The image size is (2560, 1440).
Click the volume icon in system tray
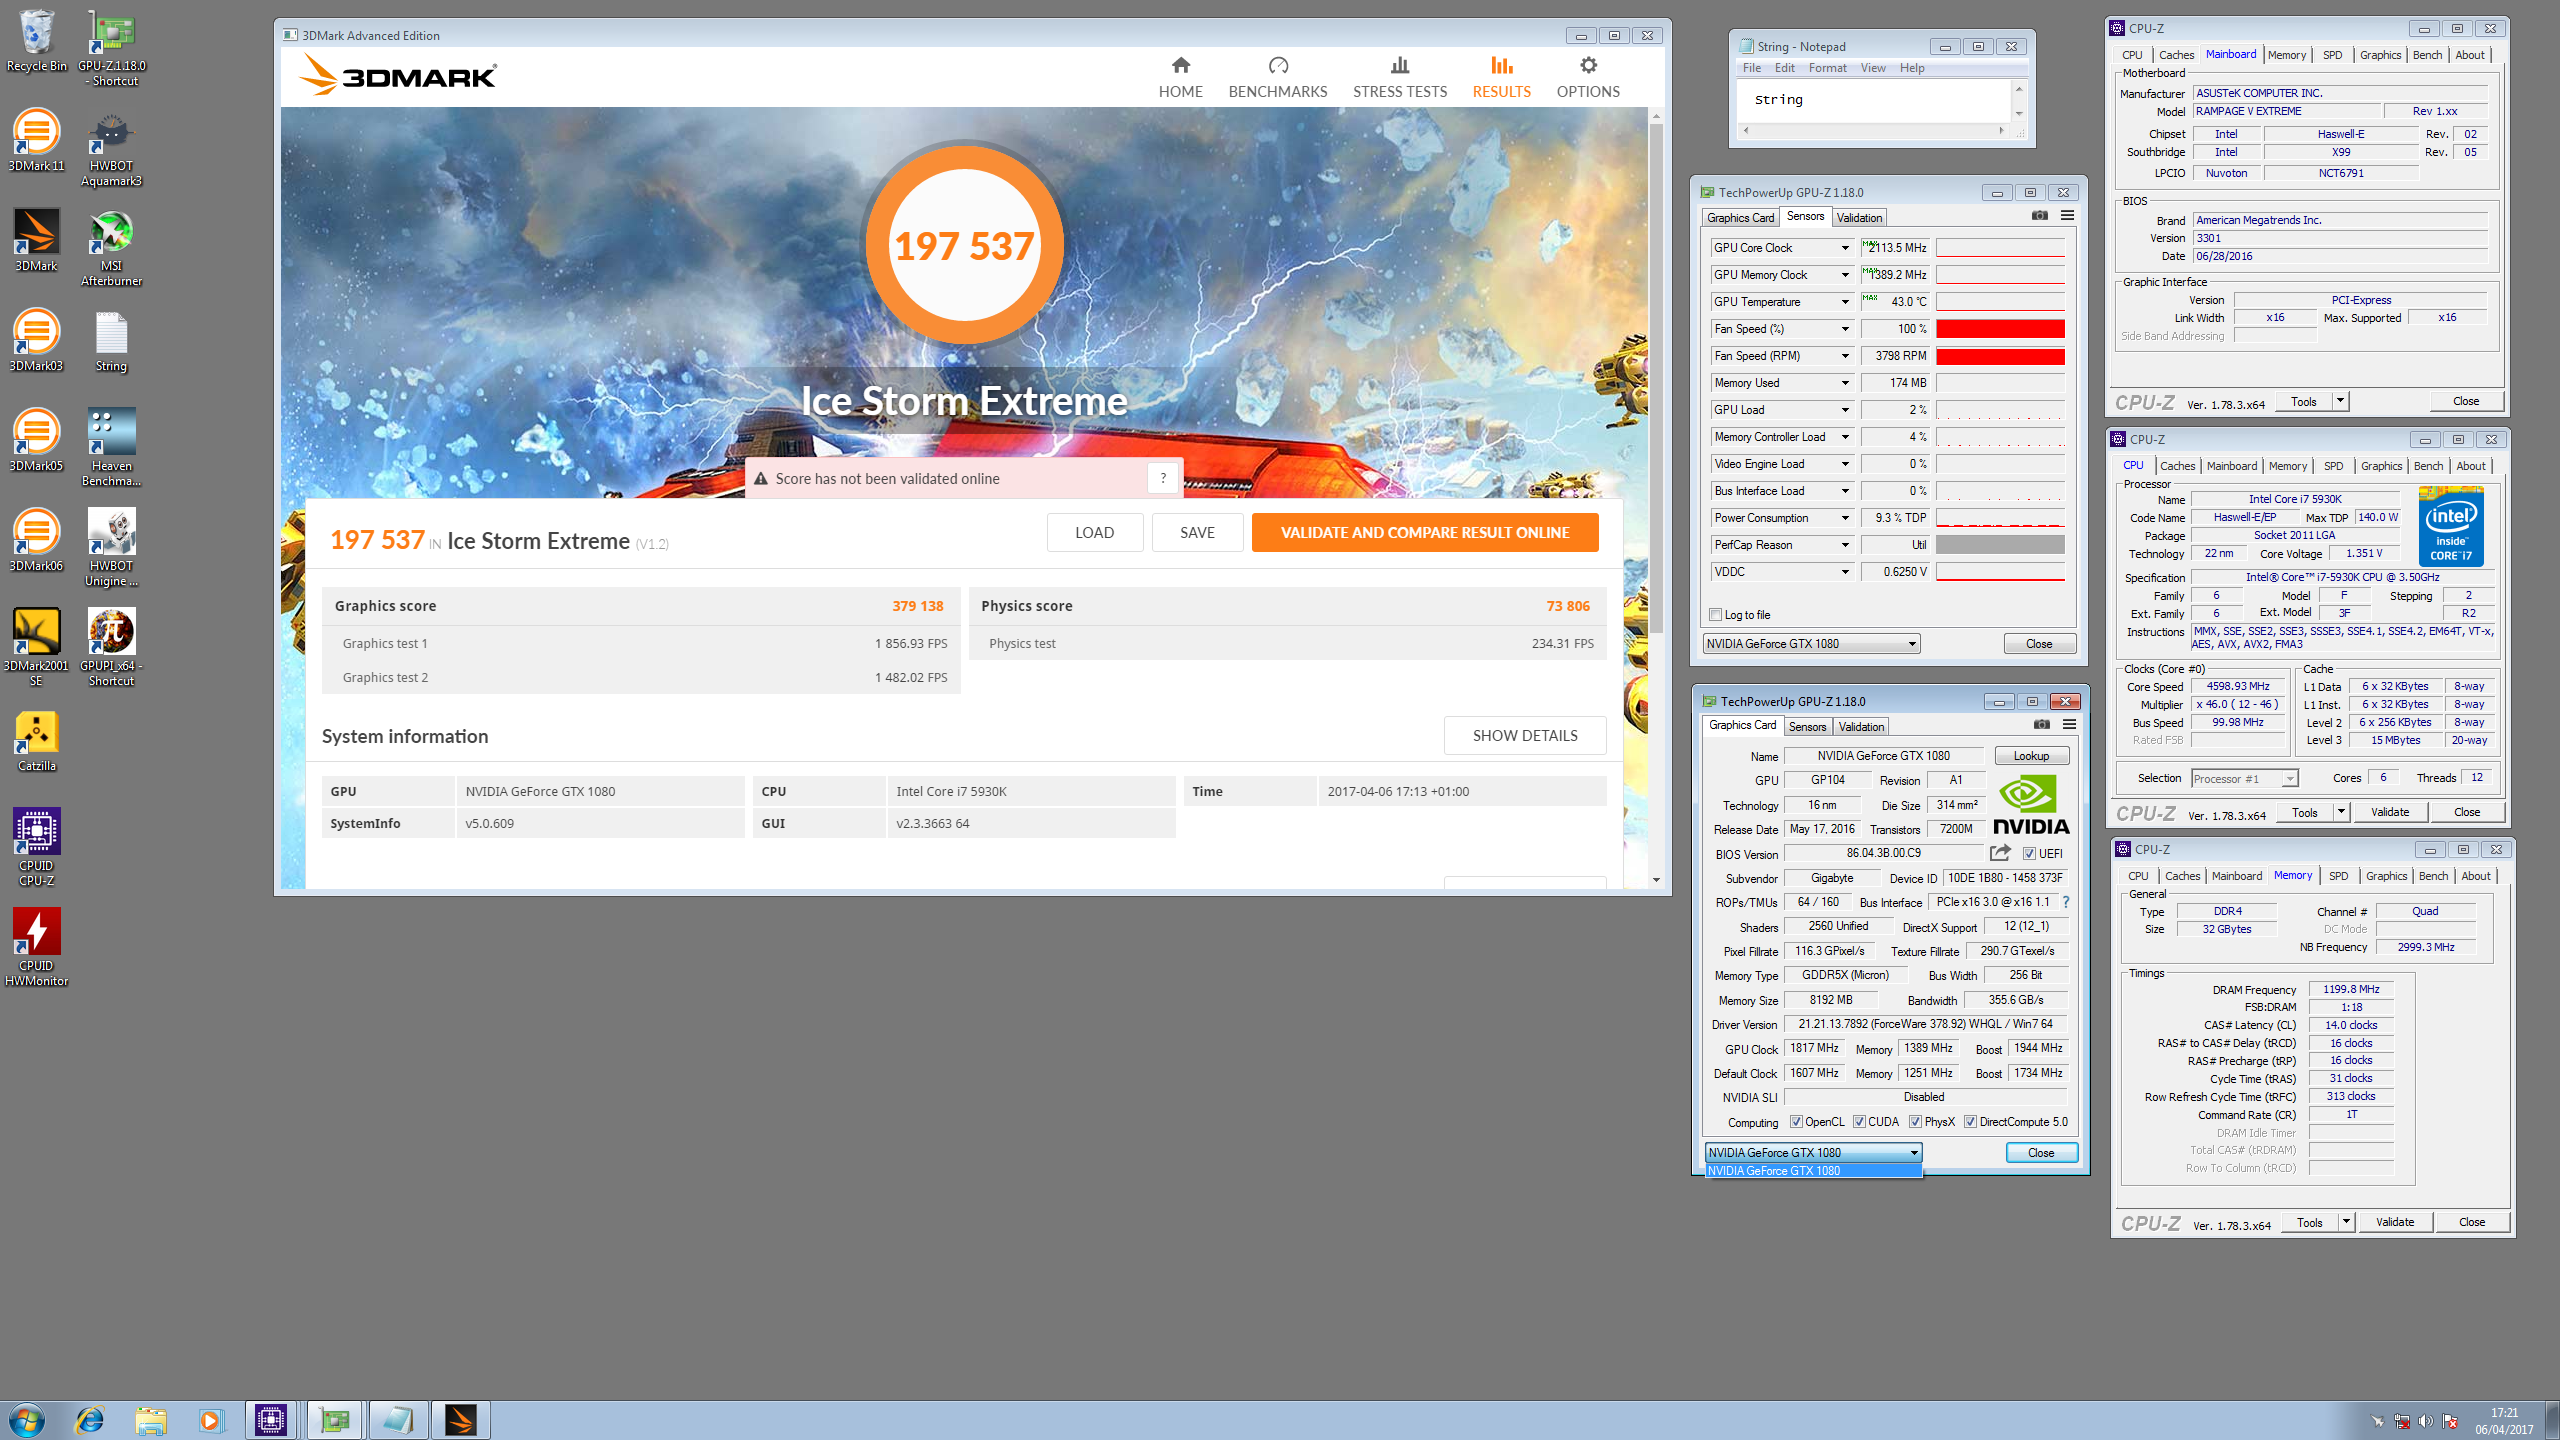coord(2424,1421)
